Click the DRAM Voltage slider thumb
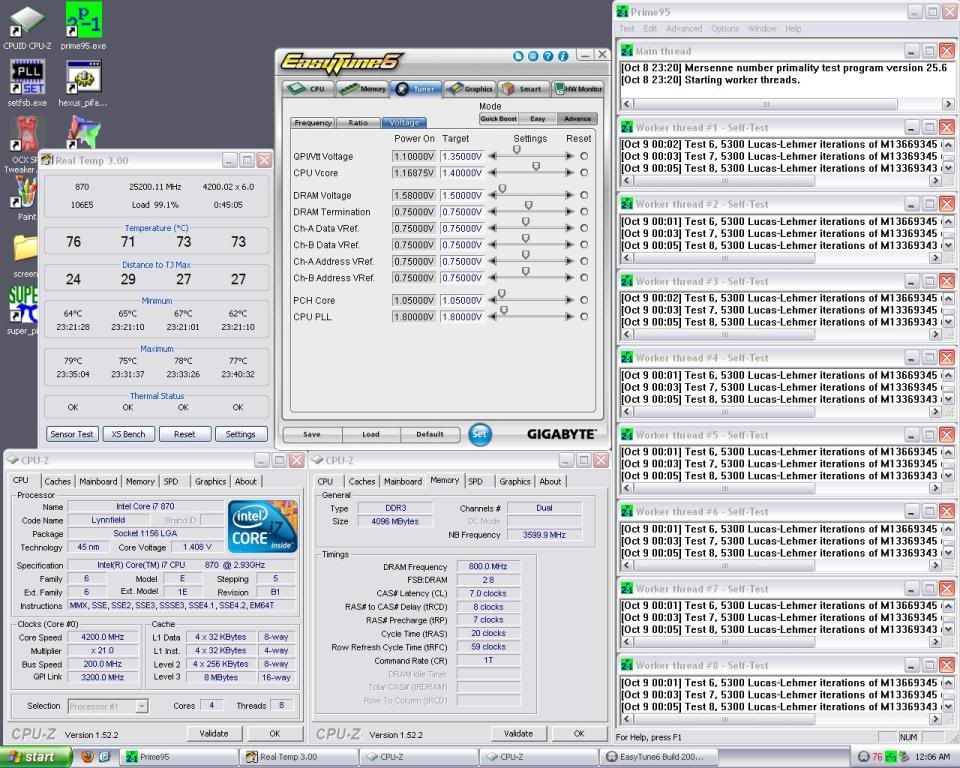960x768 pixels. [502, 189]
